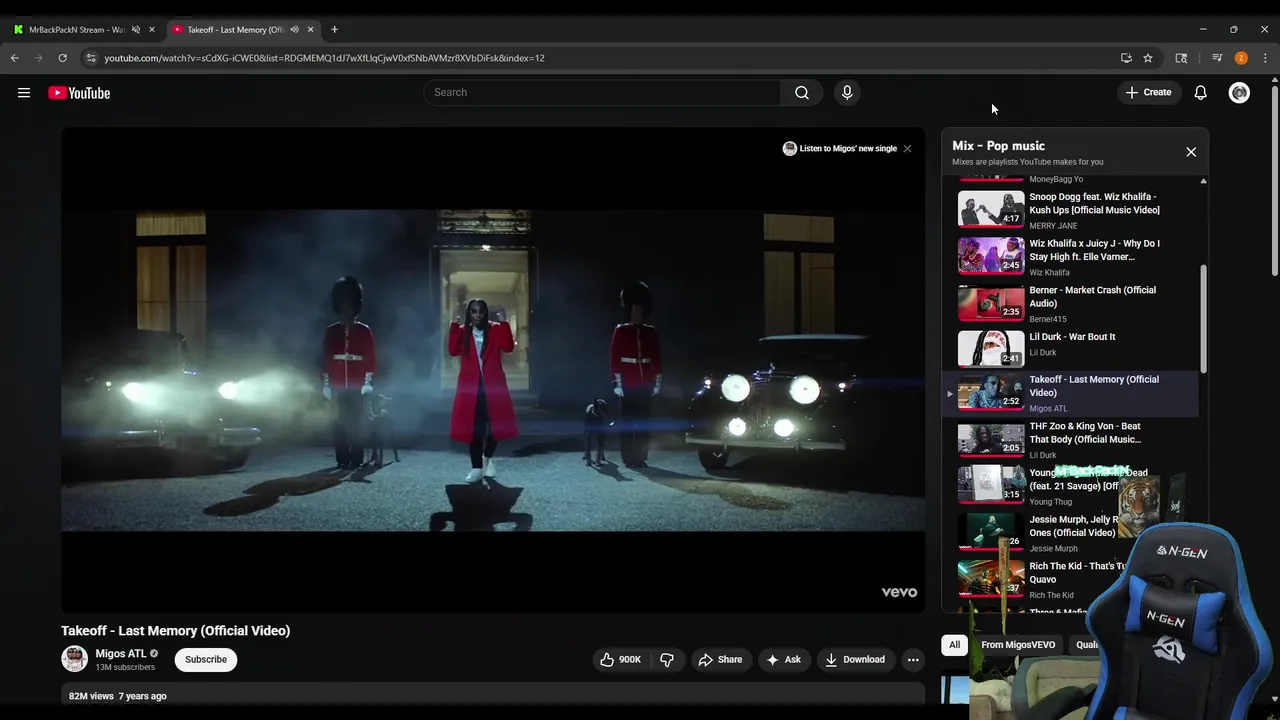Image resolution: width=1280 pixels, height=720 pixels.
Task: Open Chrome three-dot menu
Action: click(x=1265, y=58)
